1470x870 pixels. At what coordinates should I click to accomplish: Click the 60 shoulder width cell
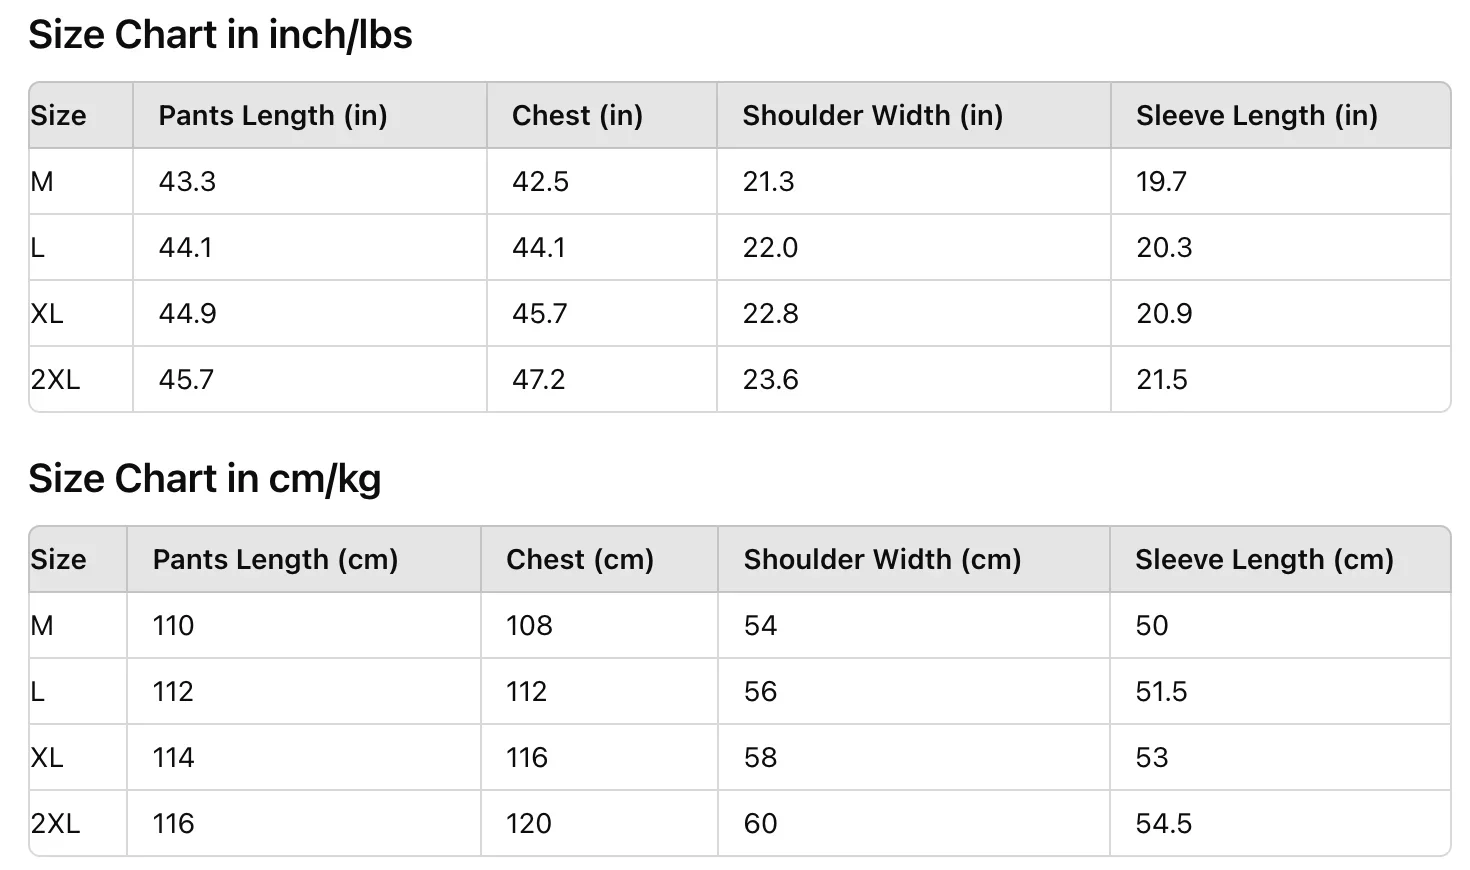click(914, 823)
